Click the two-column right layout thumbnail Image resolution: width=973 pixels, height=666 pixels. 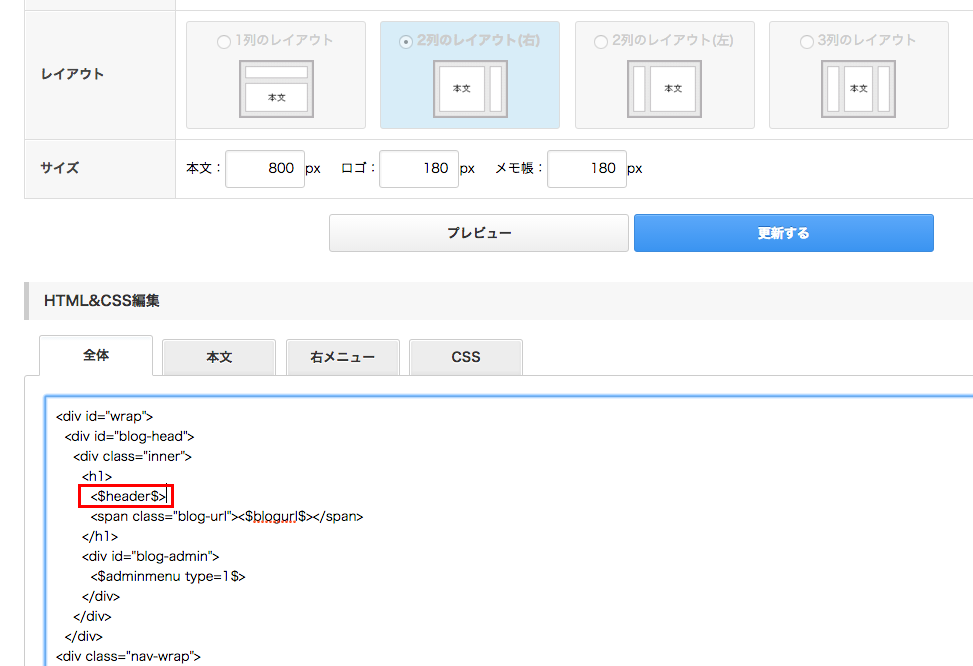tap(470, 89)
